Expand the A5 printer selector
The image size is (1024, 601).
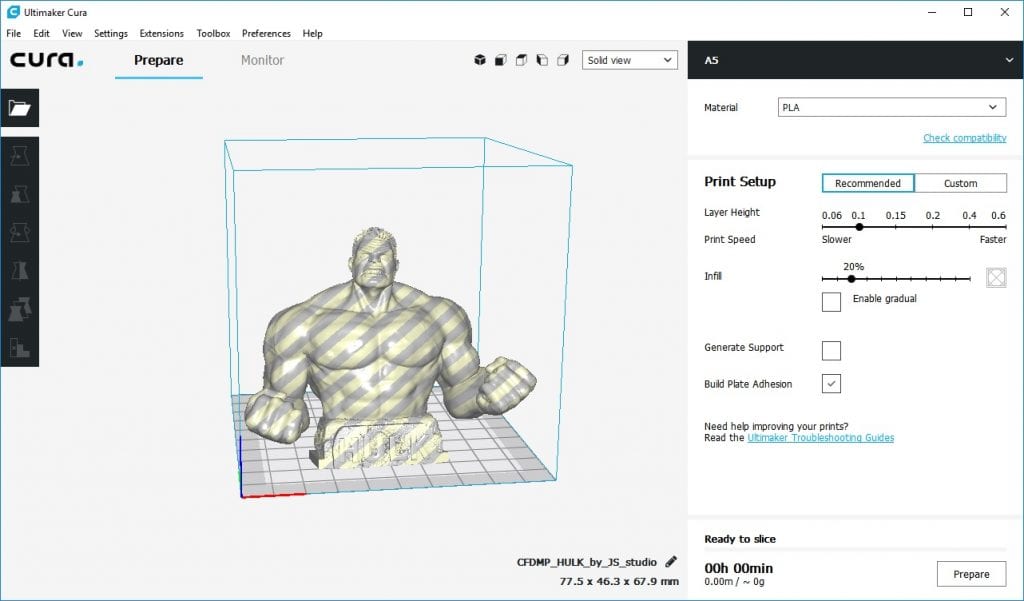(856, 60)
